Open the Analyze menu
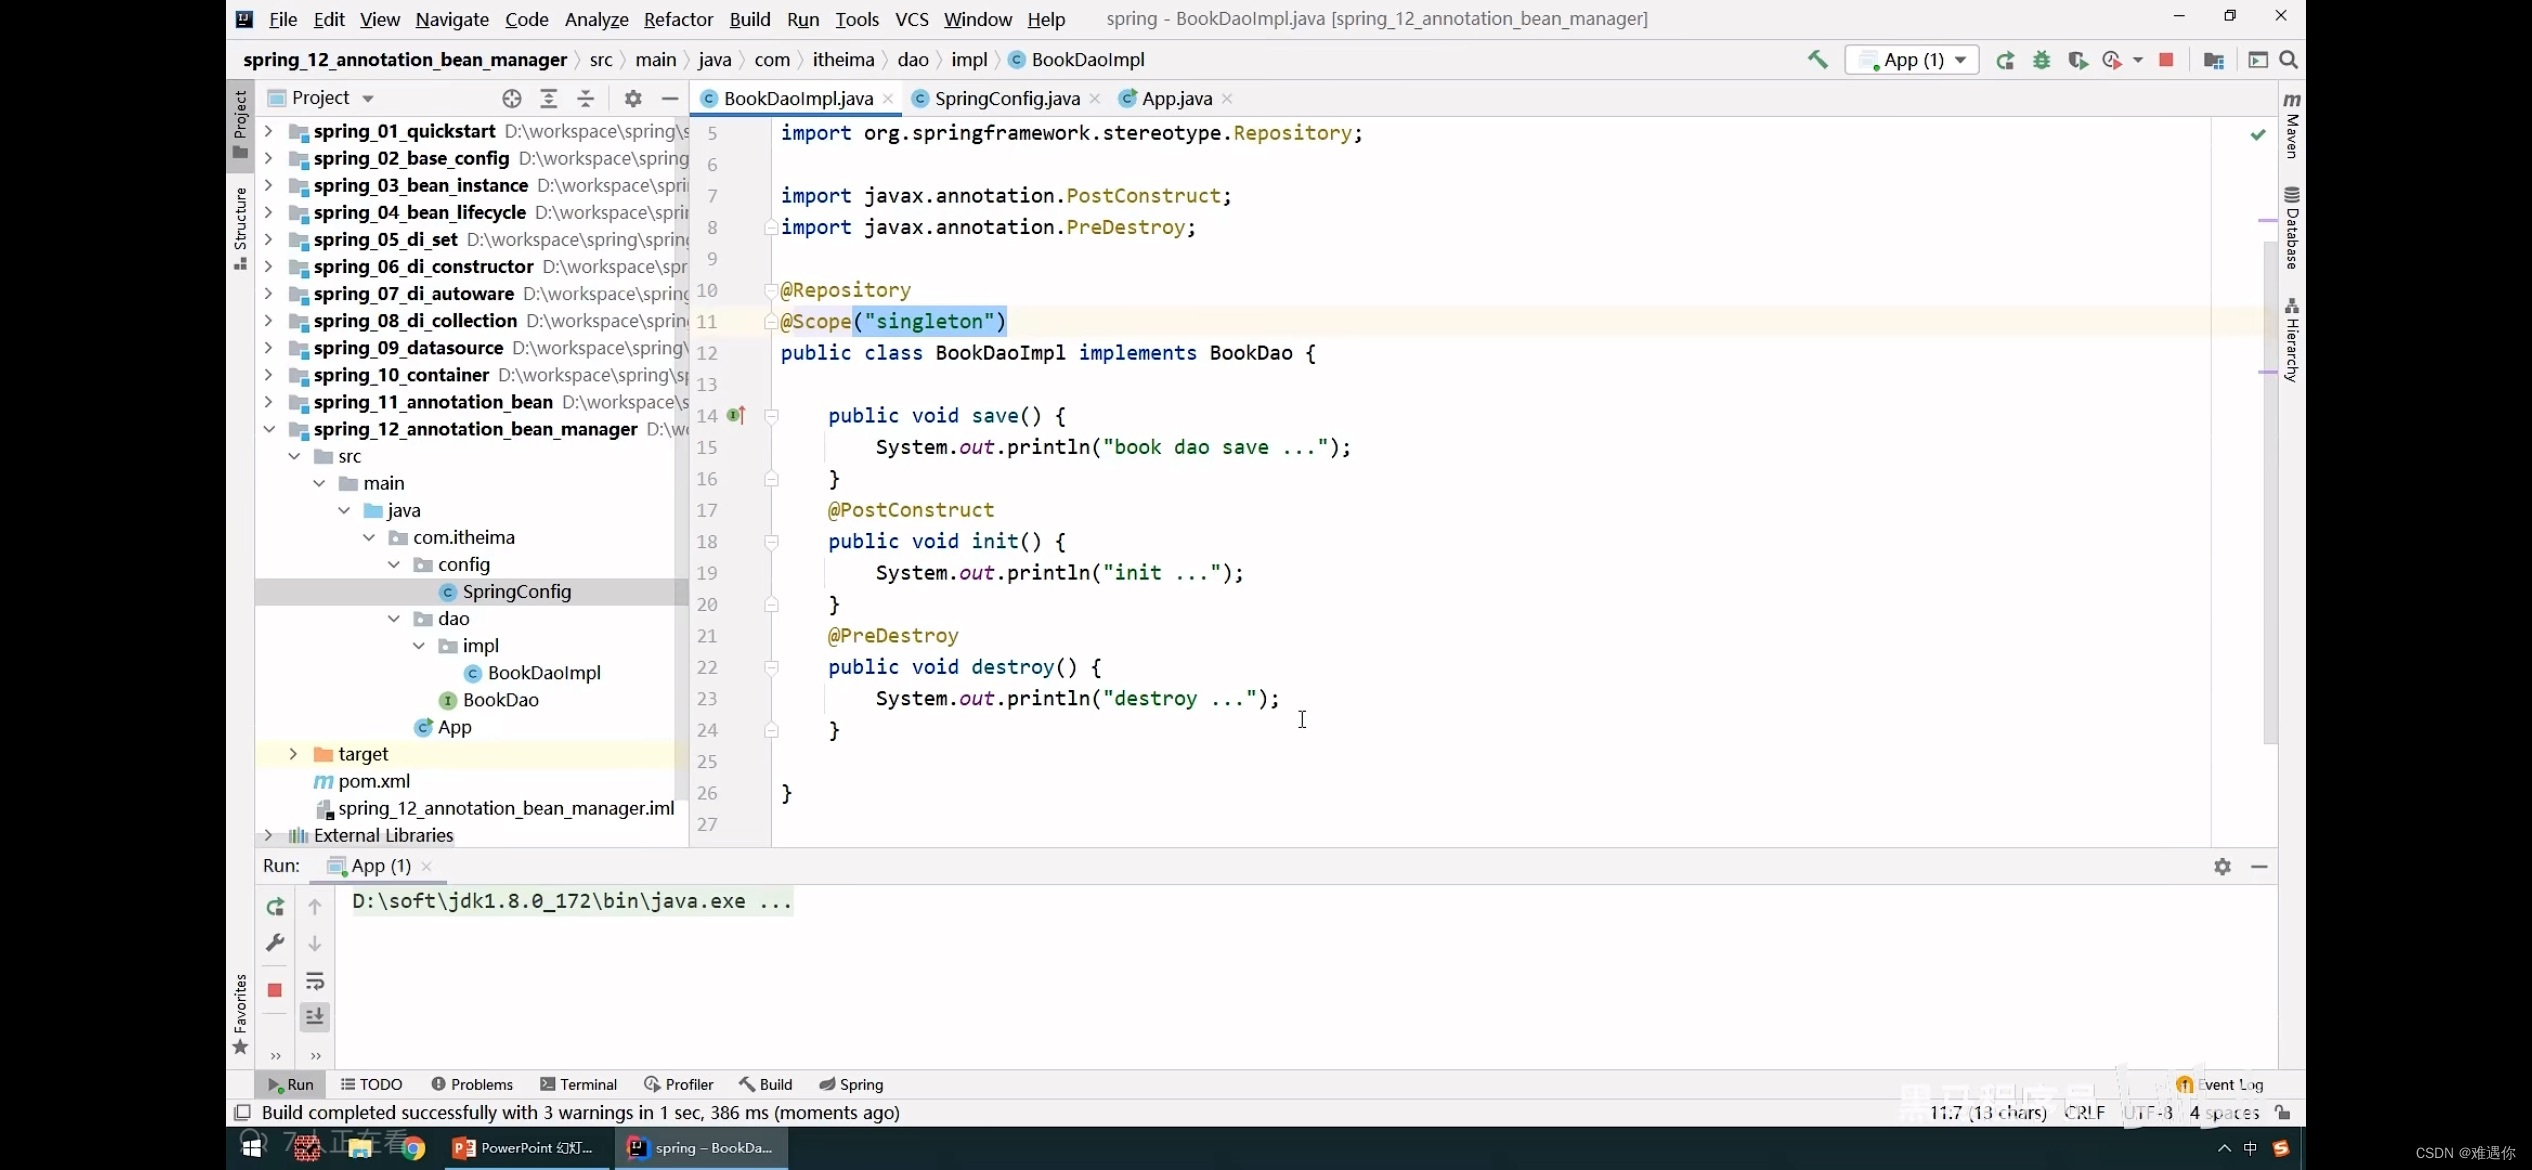 click(x=596, y=19)
